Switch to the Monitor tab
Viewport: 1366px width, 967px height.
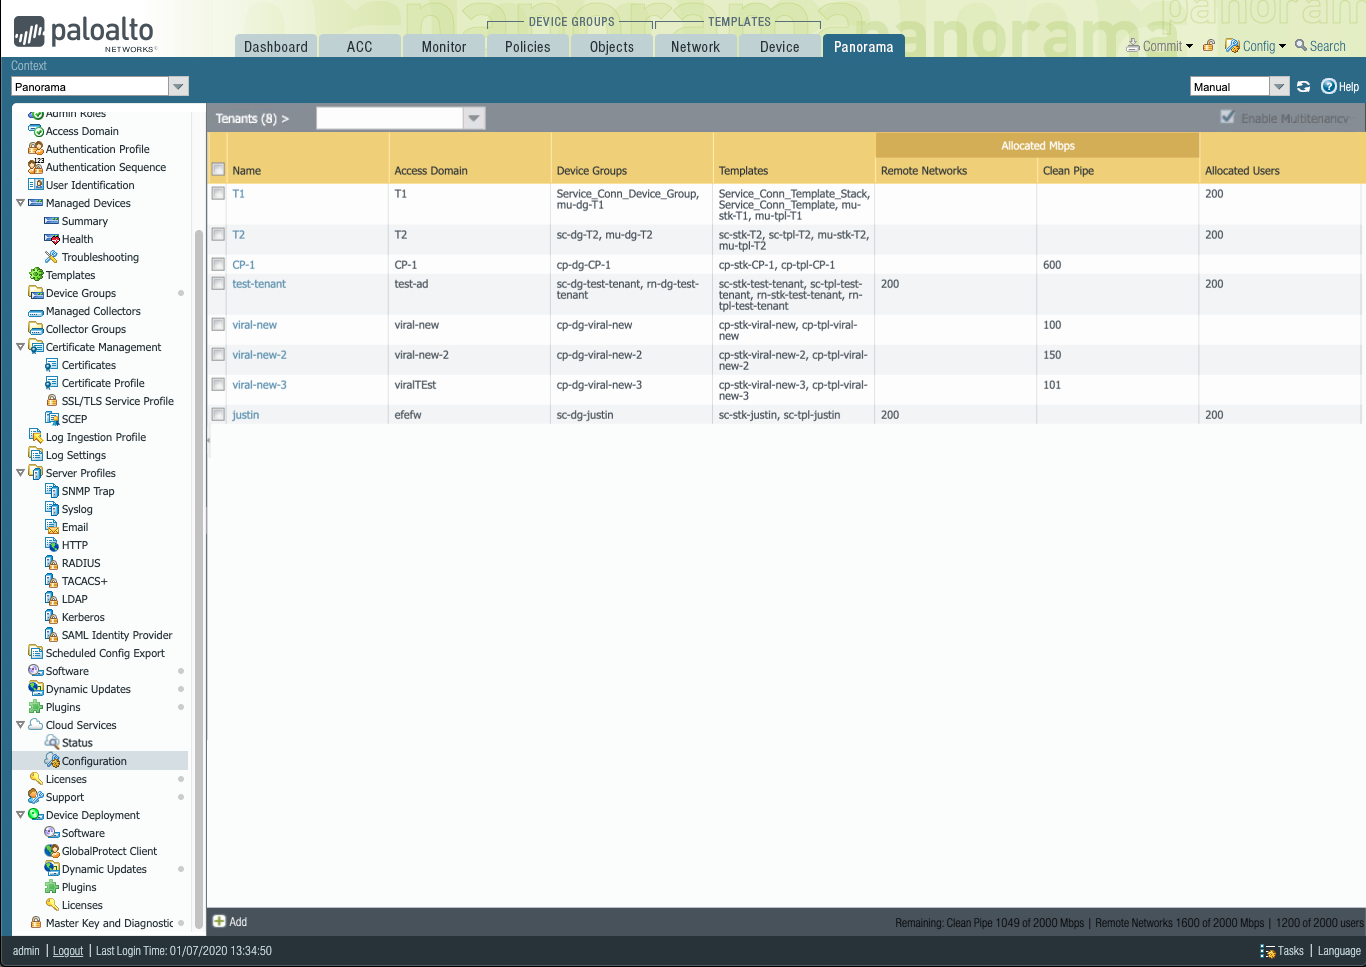click(x=444, y=46)
